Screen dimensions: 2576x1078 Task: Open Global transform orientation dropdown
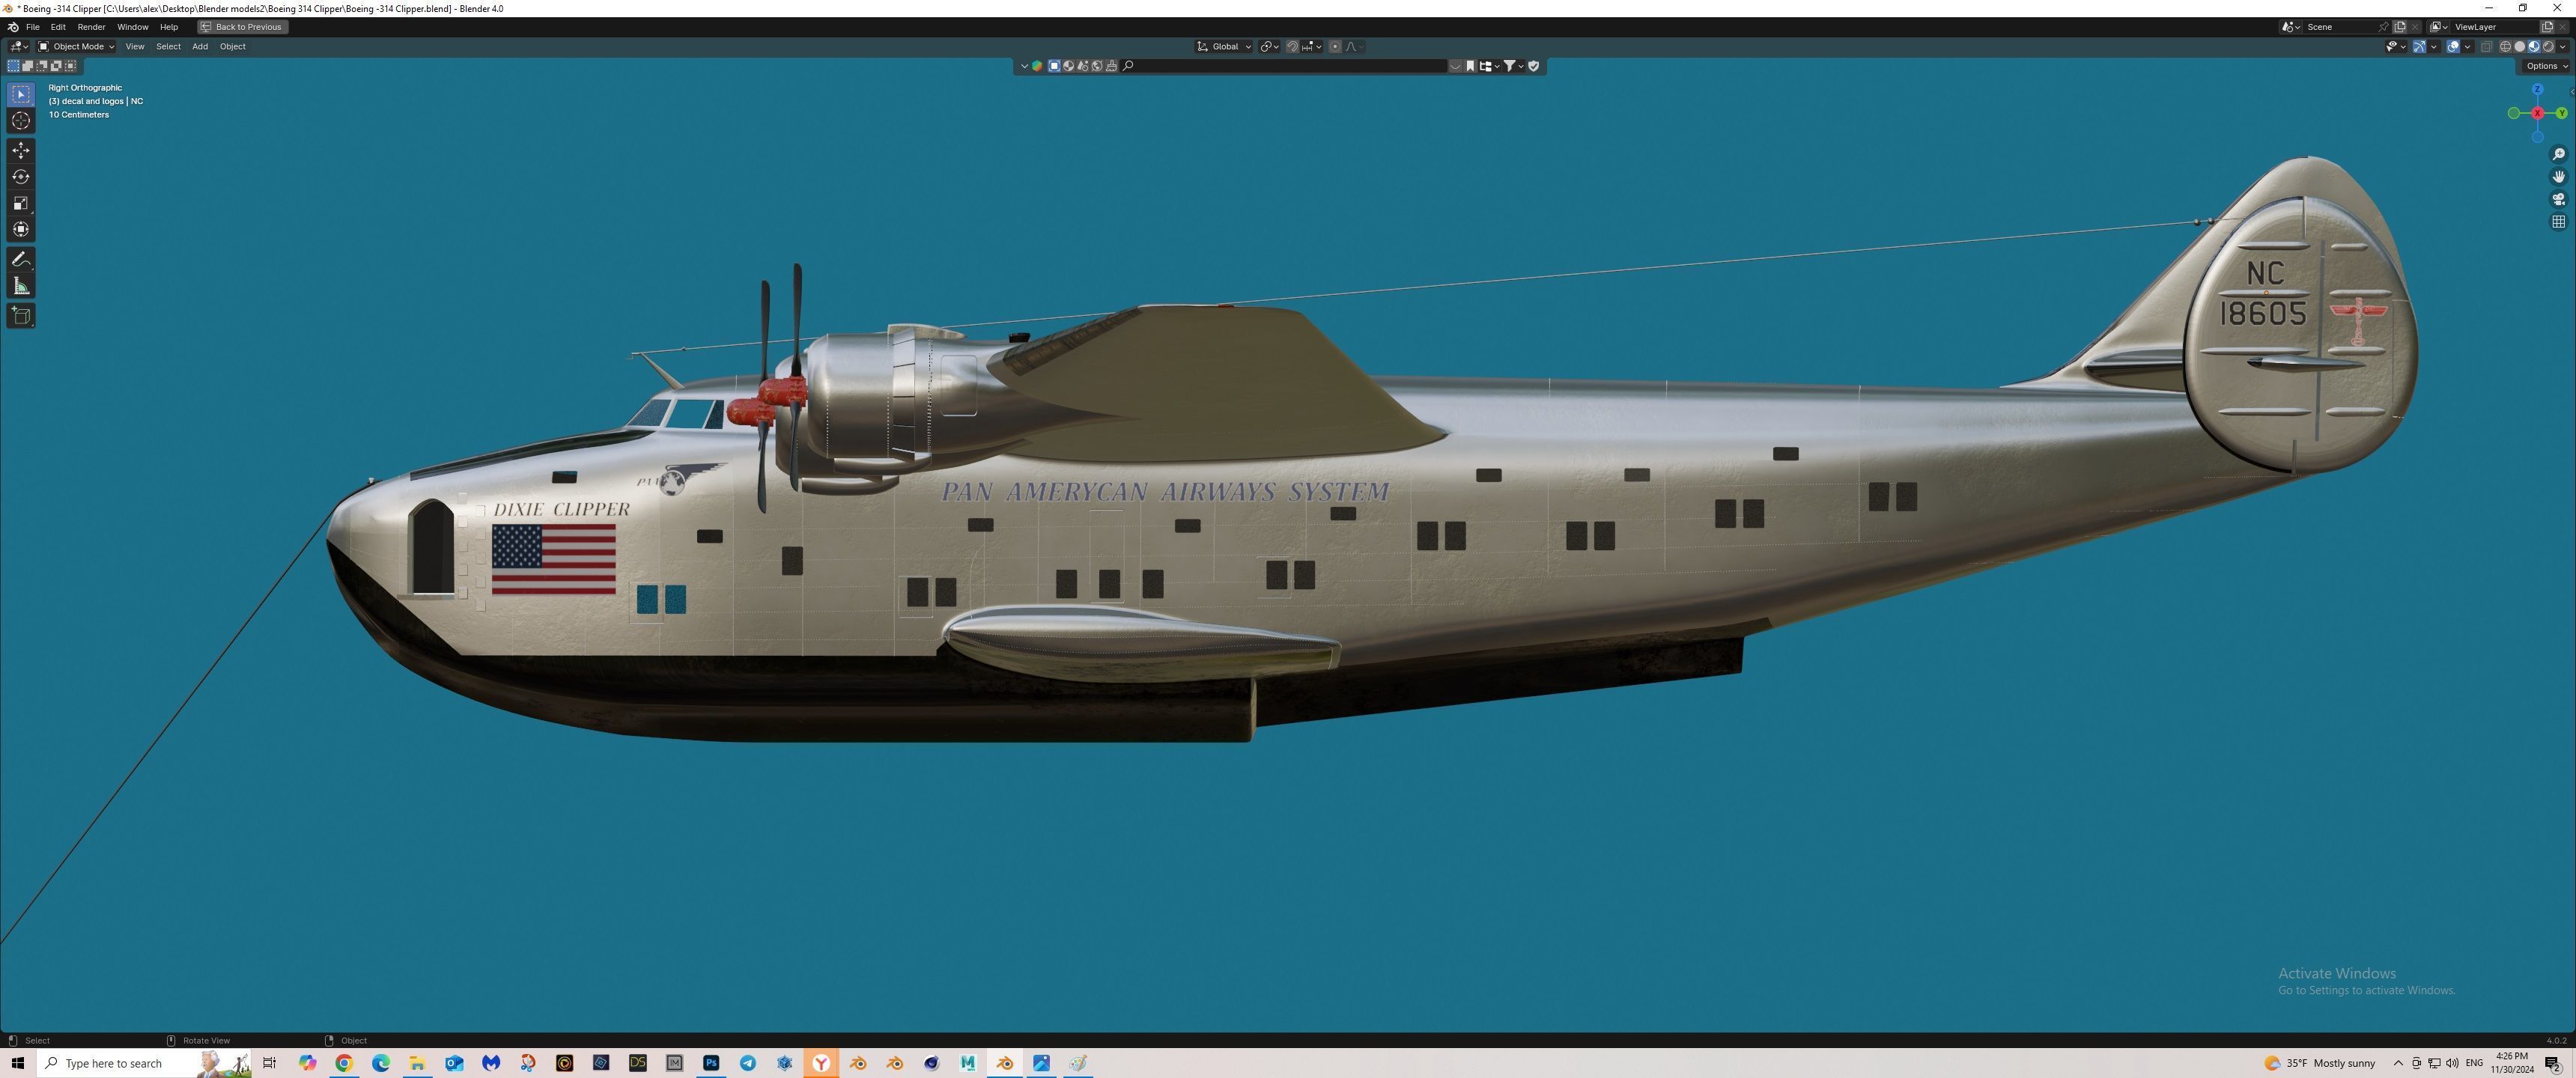pos(1224,47)
